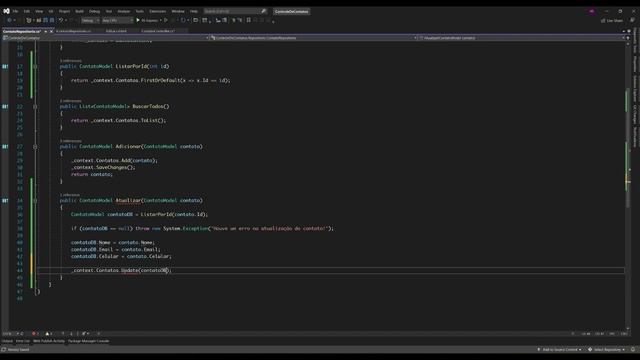Click the navigate backward toolbar icon
The height and width of the screenshot is (360, 640).
[x=9, y=20]
